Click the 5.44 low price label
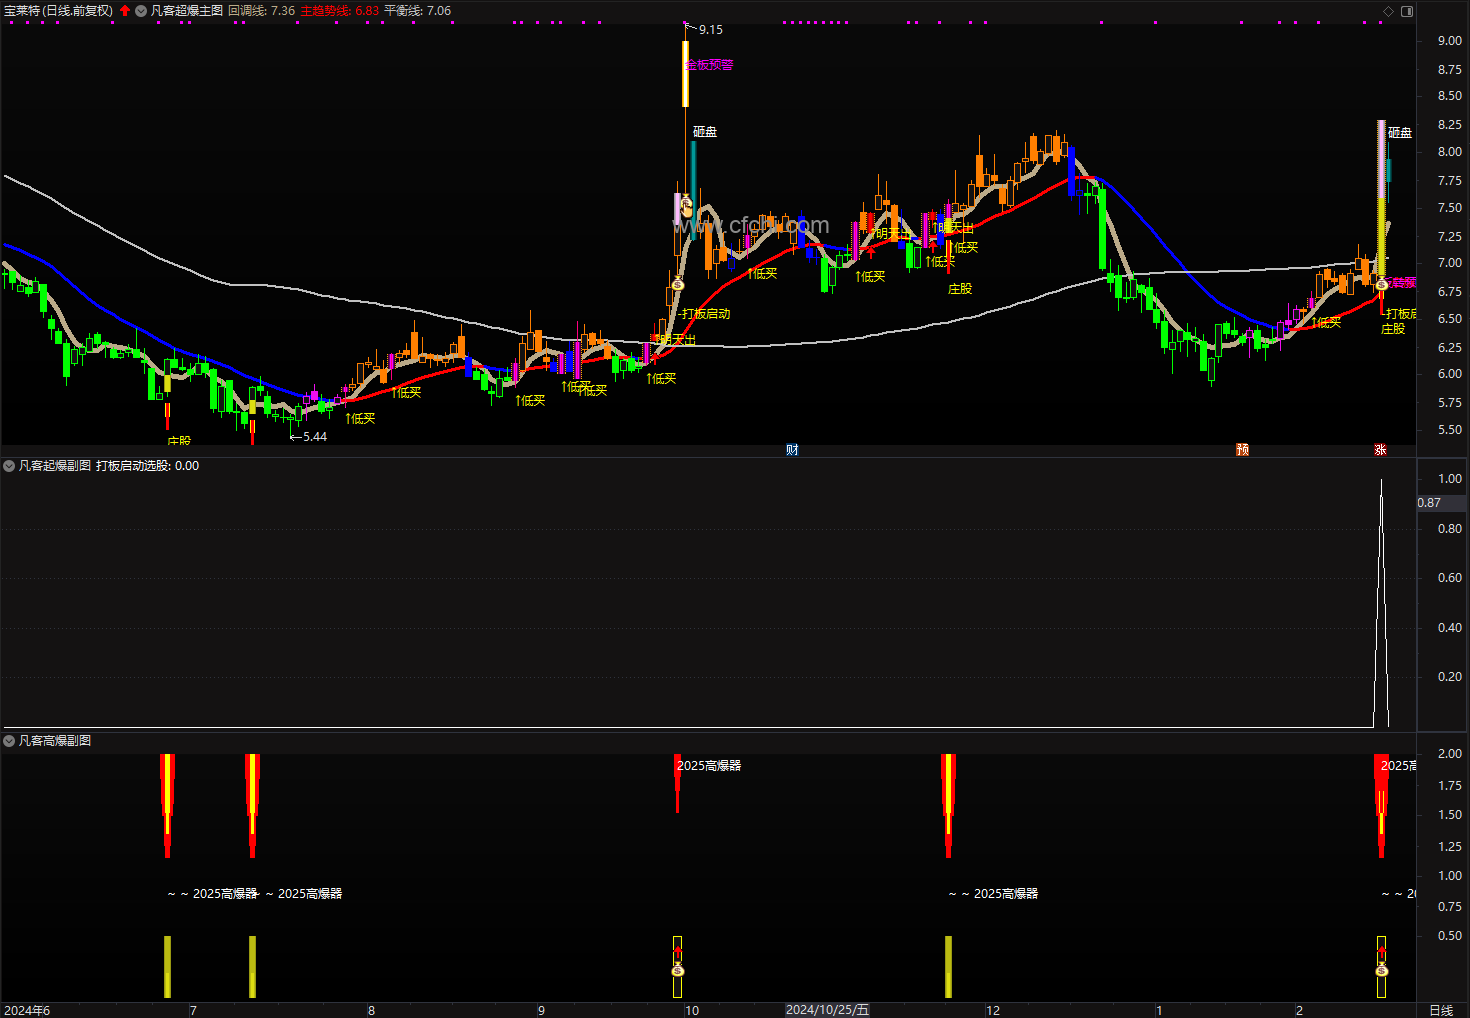1470x1018 pixels. [x=315, y=437]
